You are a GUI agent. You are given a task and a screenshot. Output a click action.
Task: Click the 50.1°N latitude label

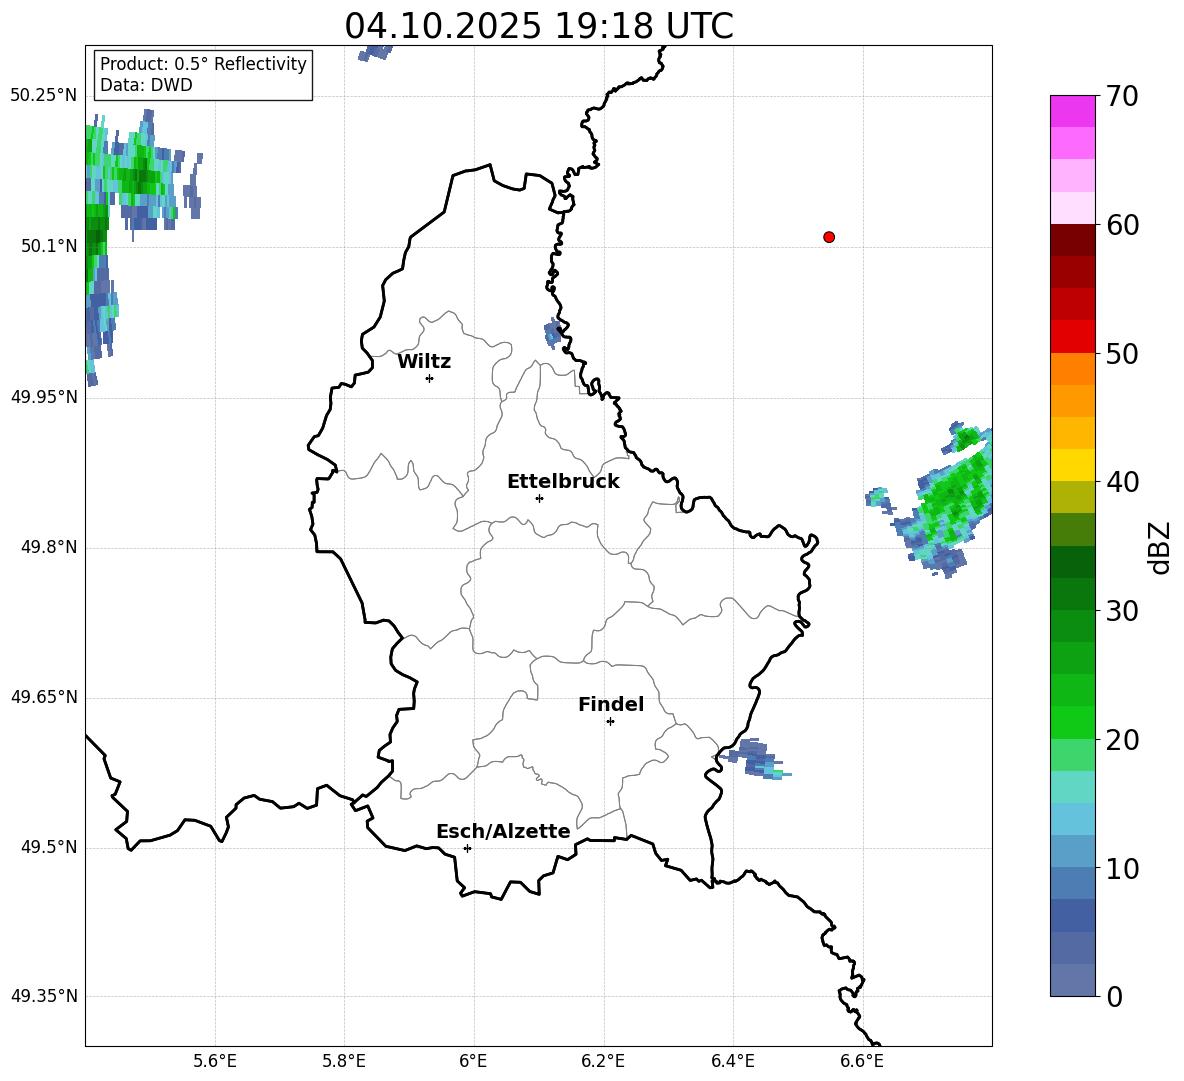click(x=48, y=246)
